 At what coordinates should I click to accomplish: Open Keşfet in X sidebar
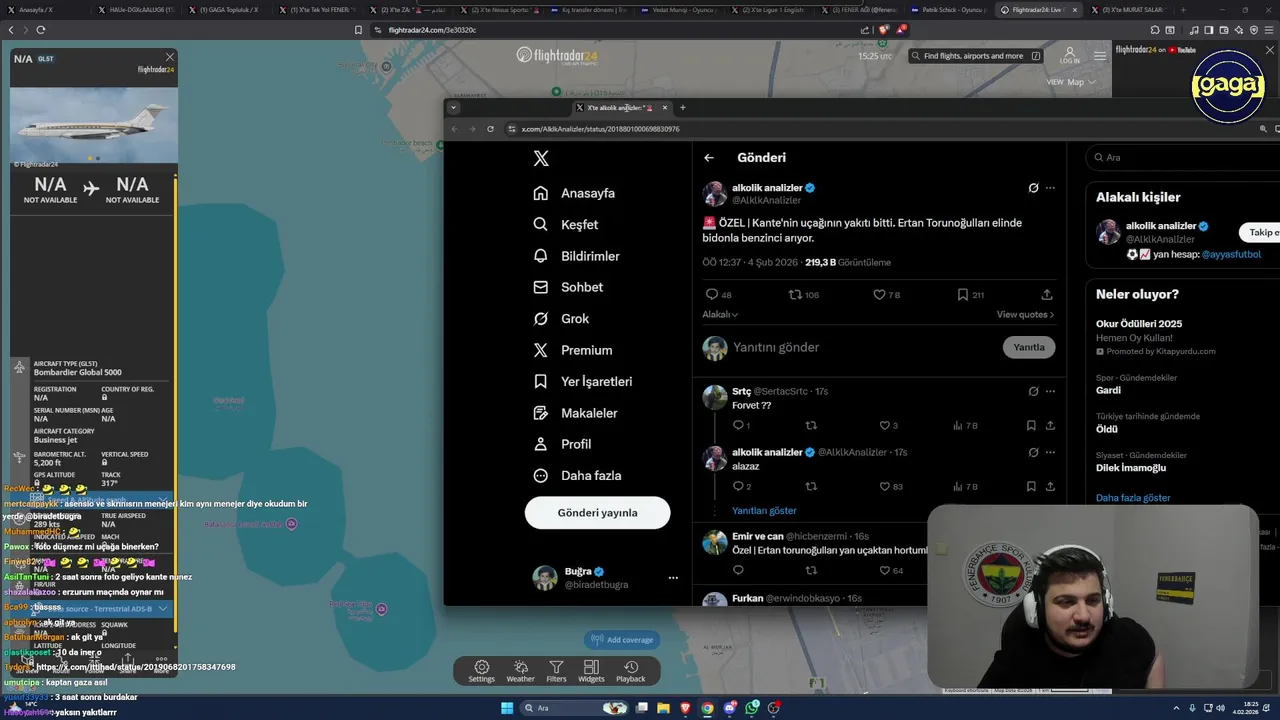pyautogui.click(x=566, y=225)
